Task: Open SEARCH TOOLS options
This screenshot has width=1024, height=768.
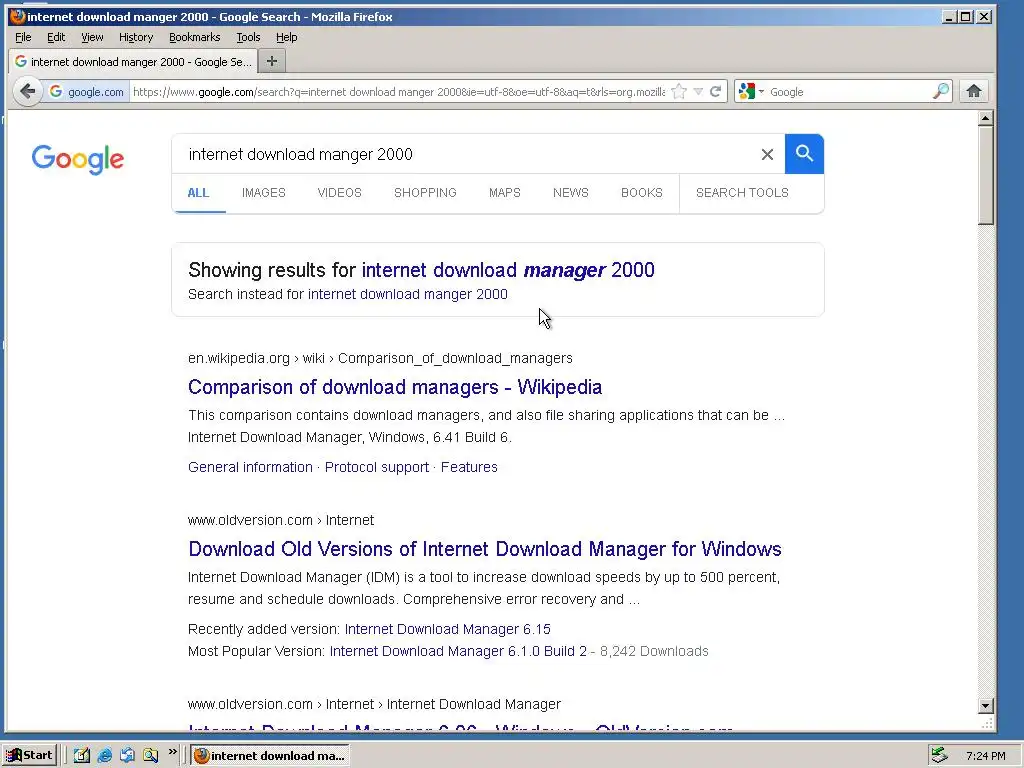Action: pos(743,193)
